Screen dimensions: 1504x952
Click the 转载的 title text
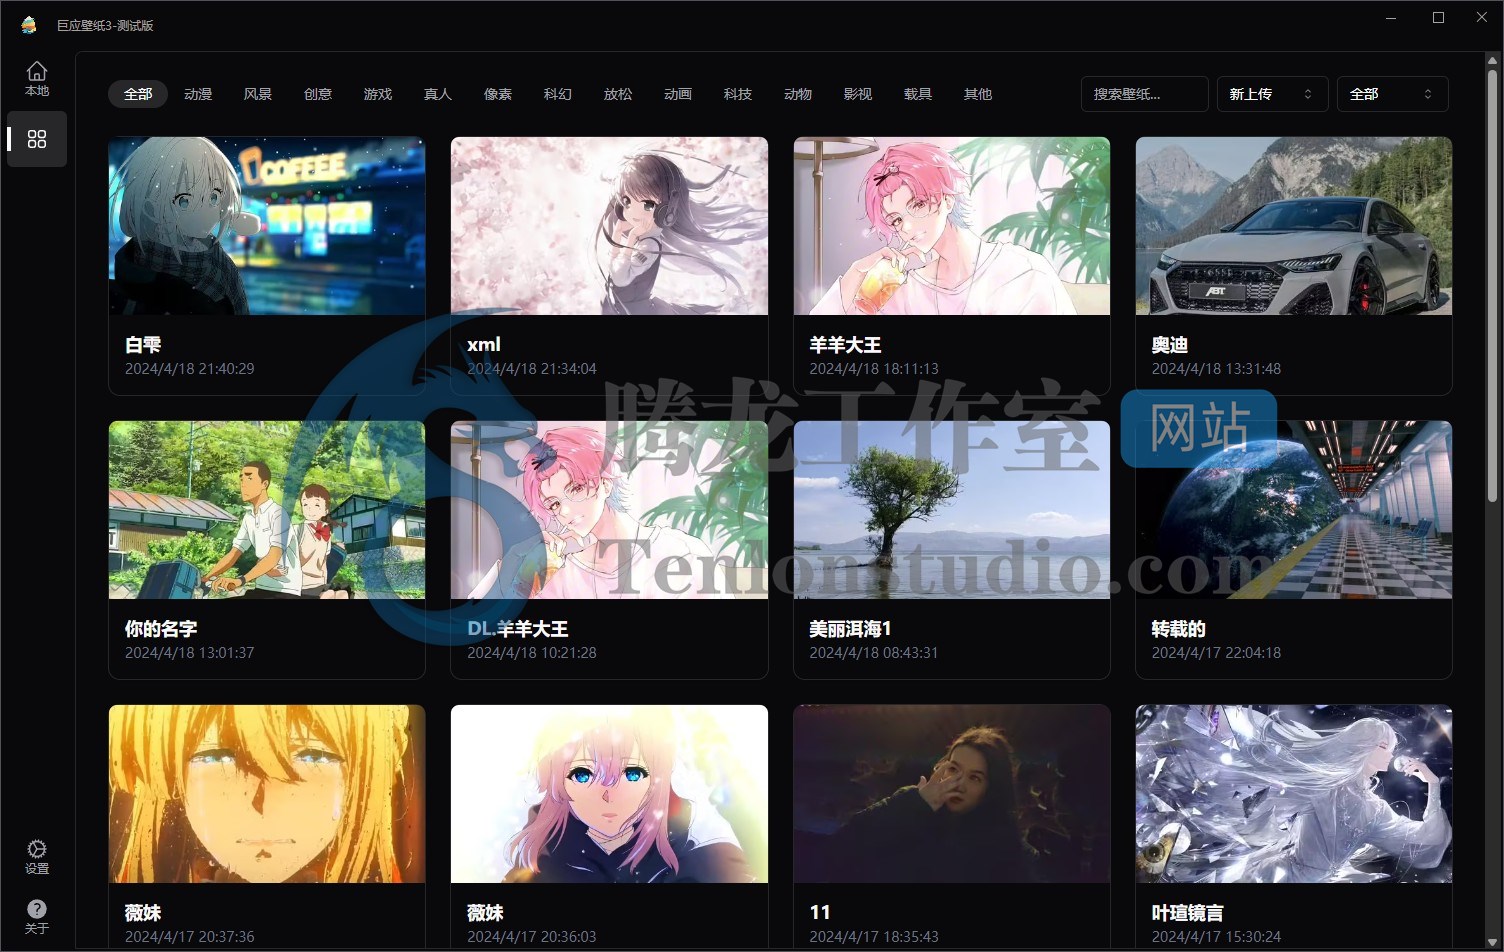(x=1179, y=629)
